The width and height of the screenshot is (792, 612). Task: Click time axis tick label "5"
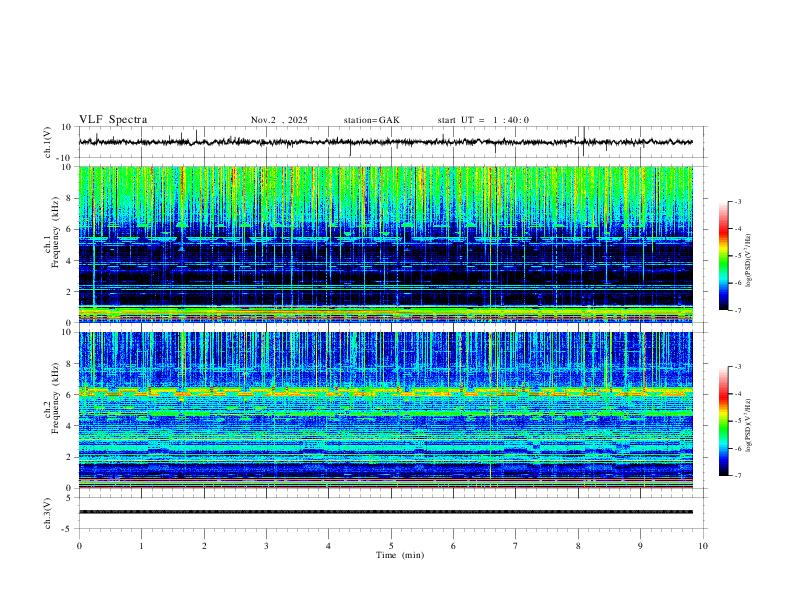coord(391,546)
